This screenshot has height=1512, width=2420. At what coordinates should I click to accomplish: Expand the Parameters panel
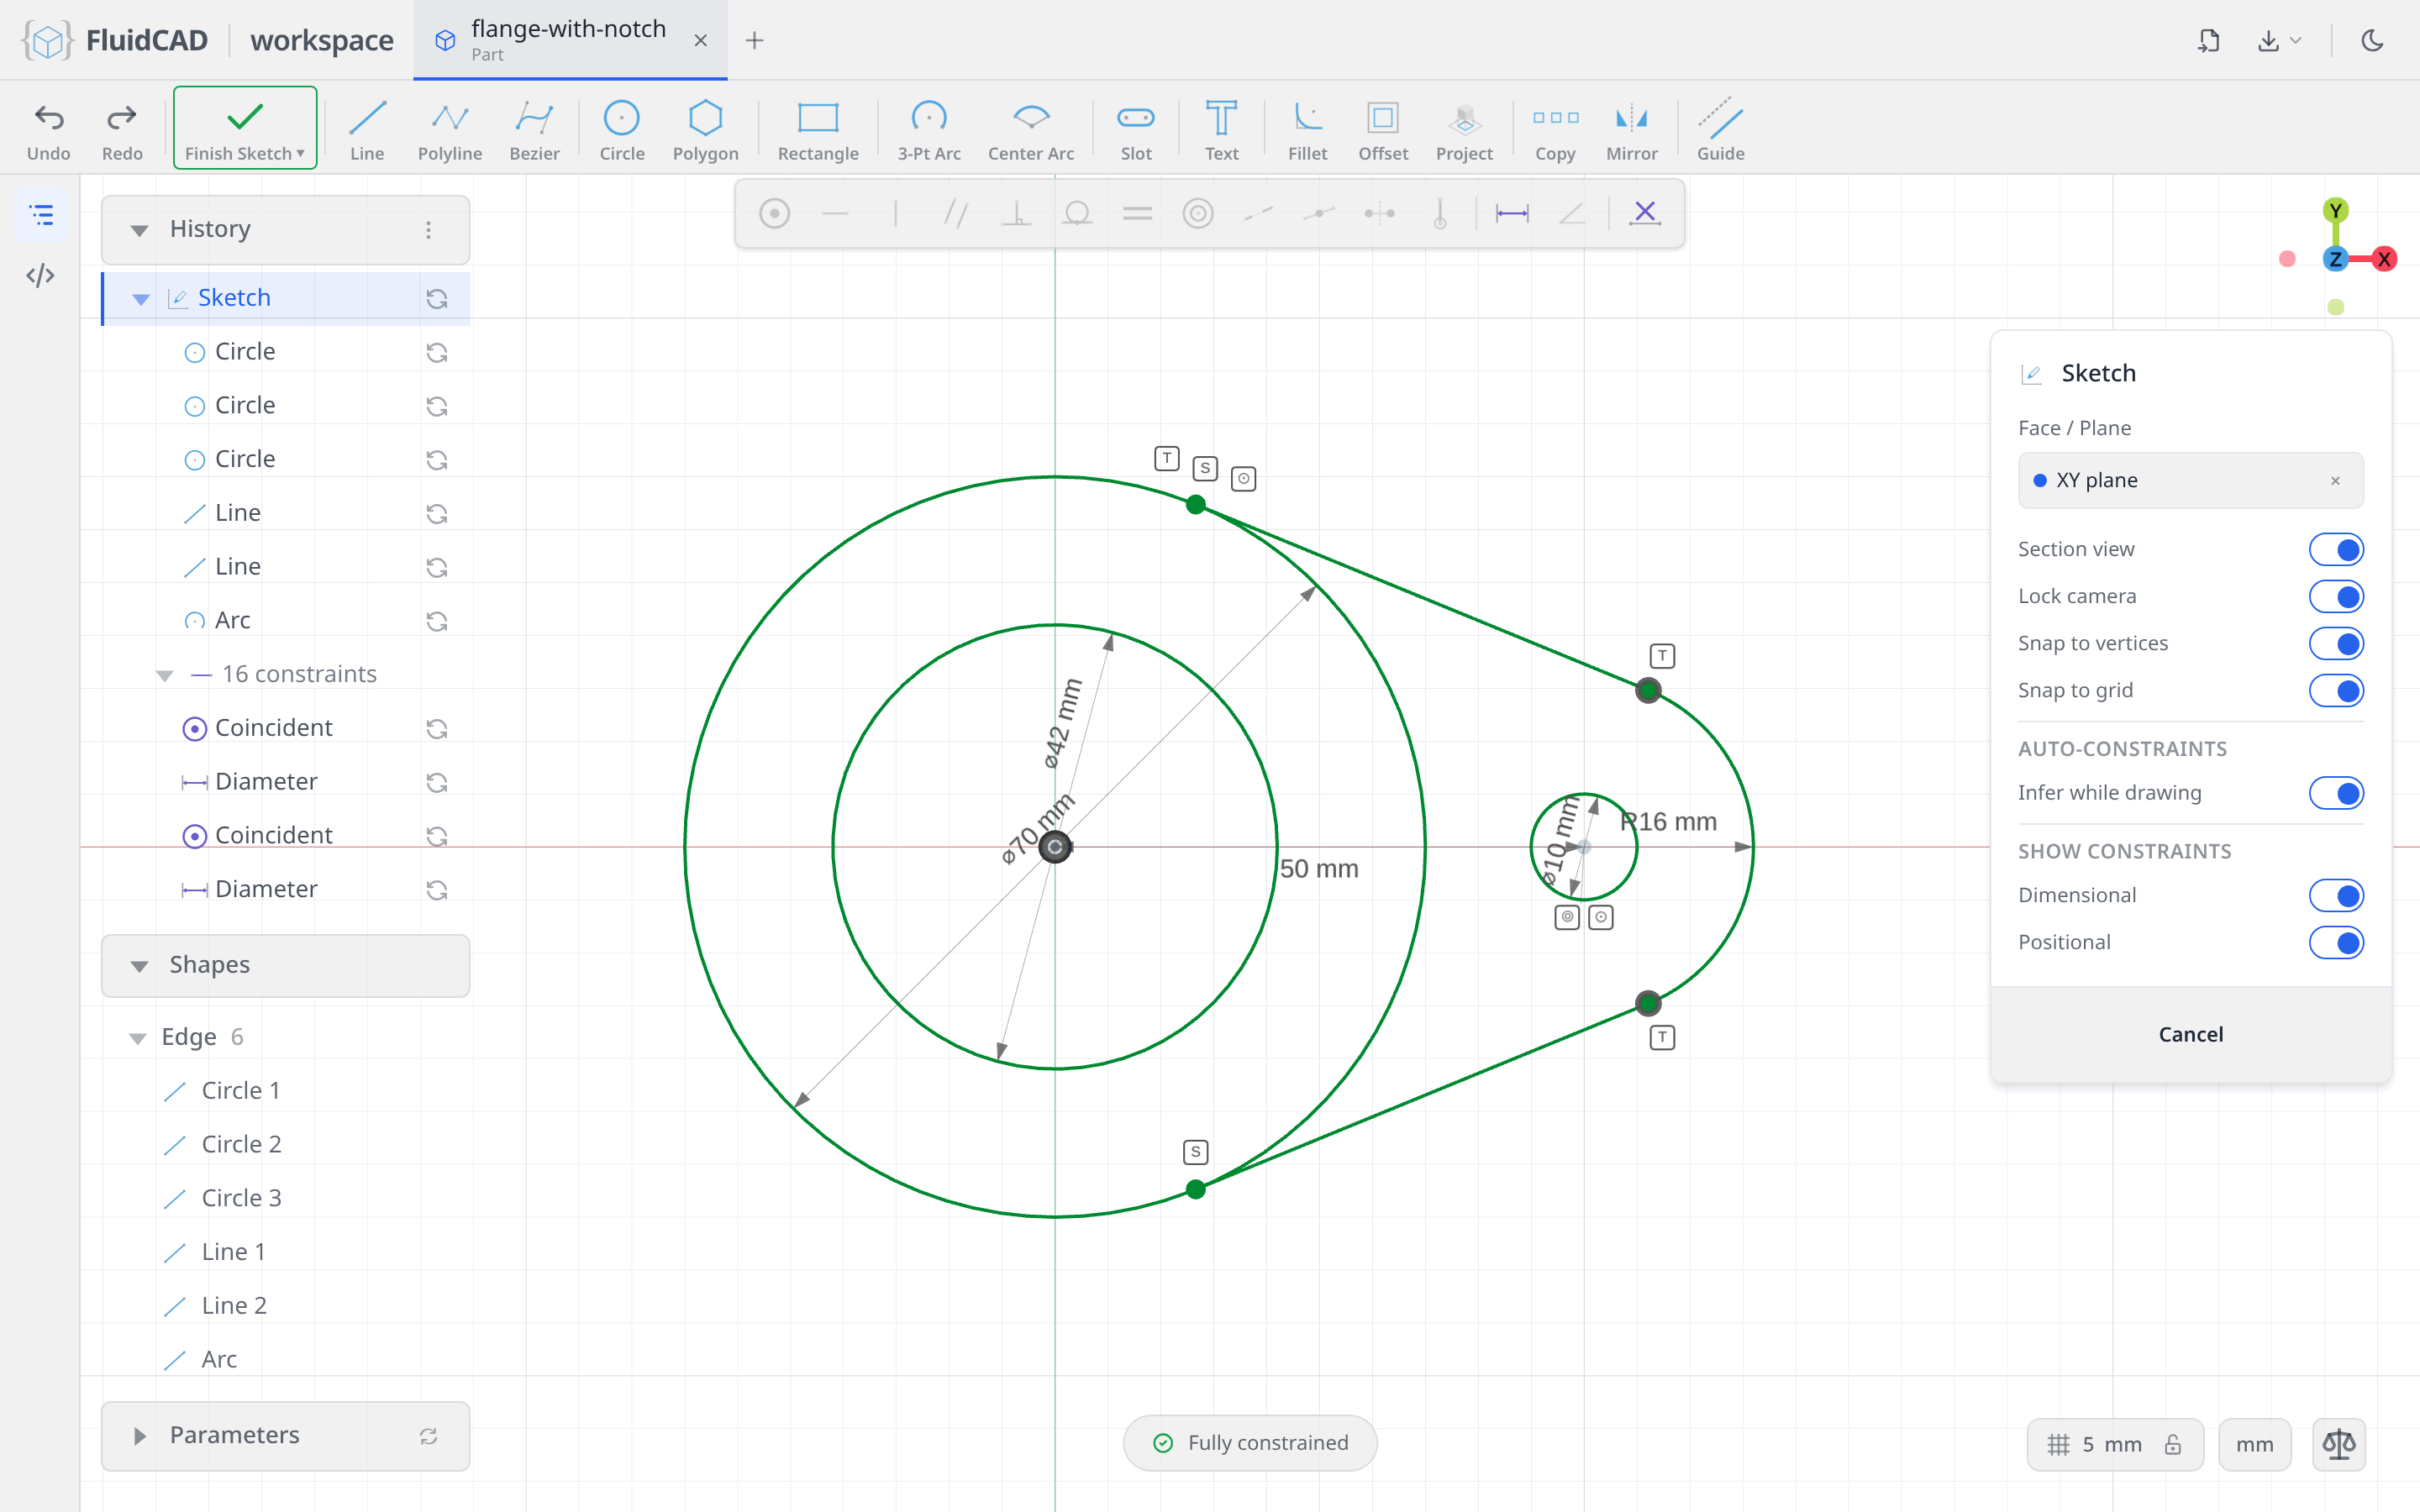pos(139,1436)
